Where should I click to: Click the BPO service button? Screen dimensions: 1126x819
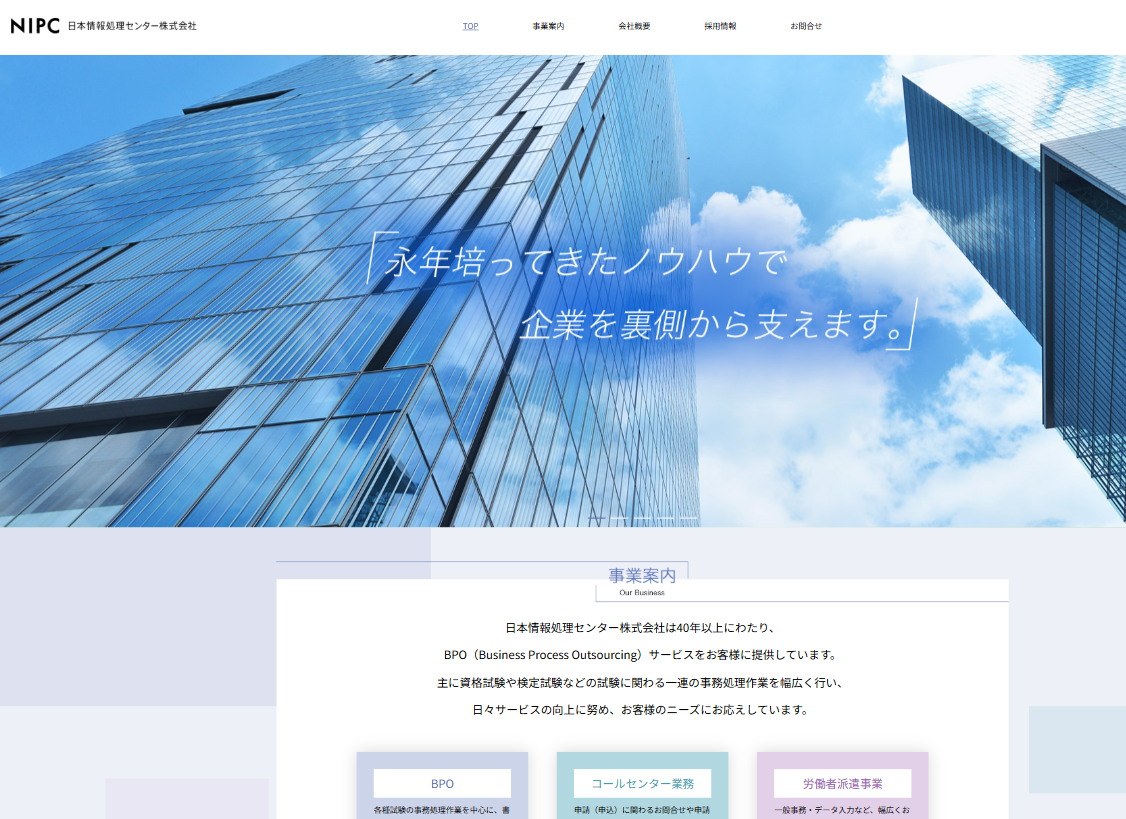pos(441,783)
